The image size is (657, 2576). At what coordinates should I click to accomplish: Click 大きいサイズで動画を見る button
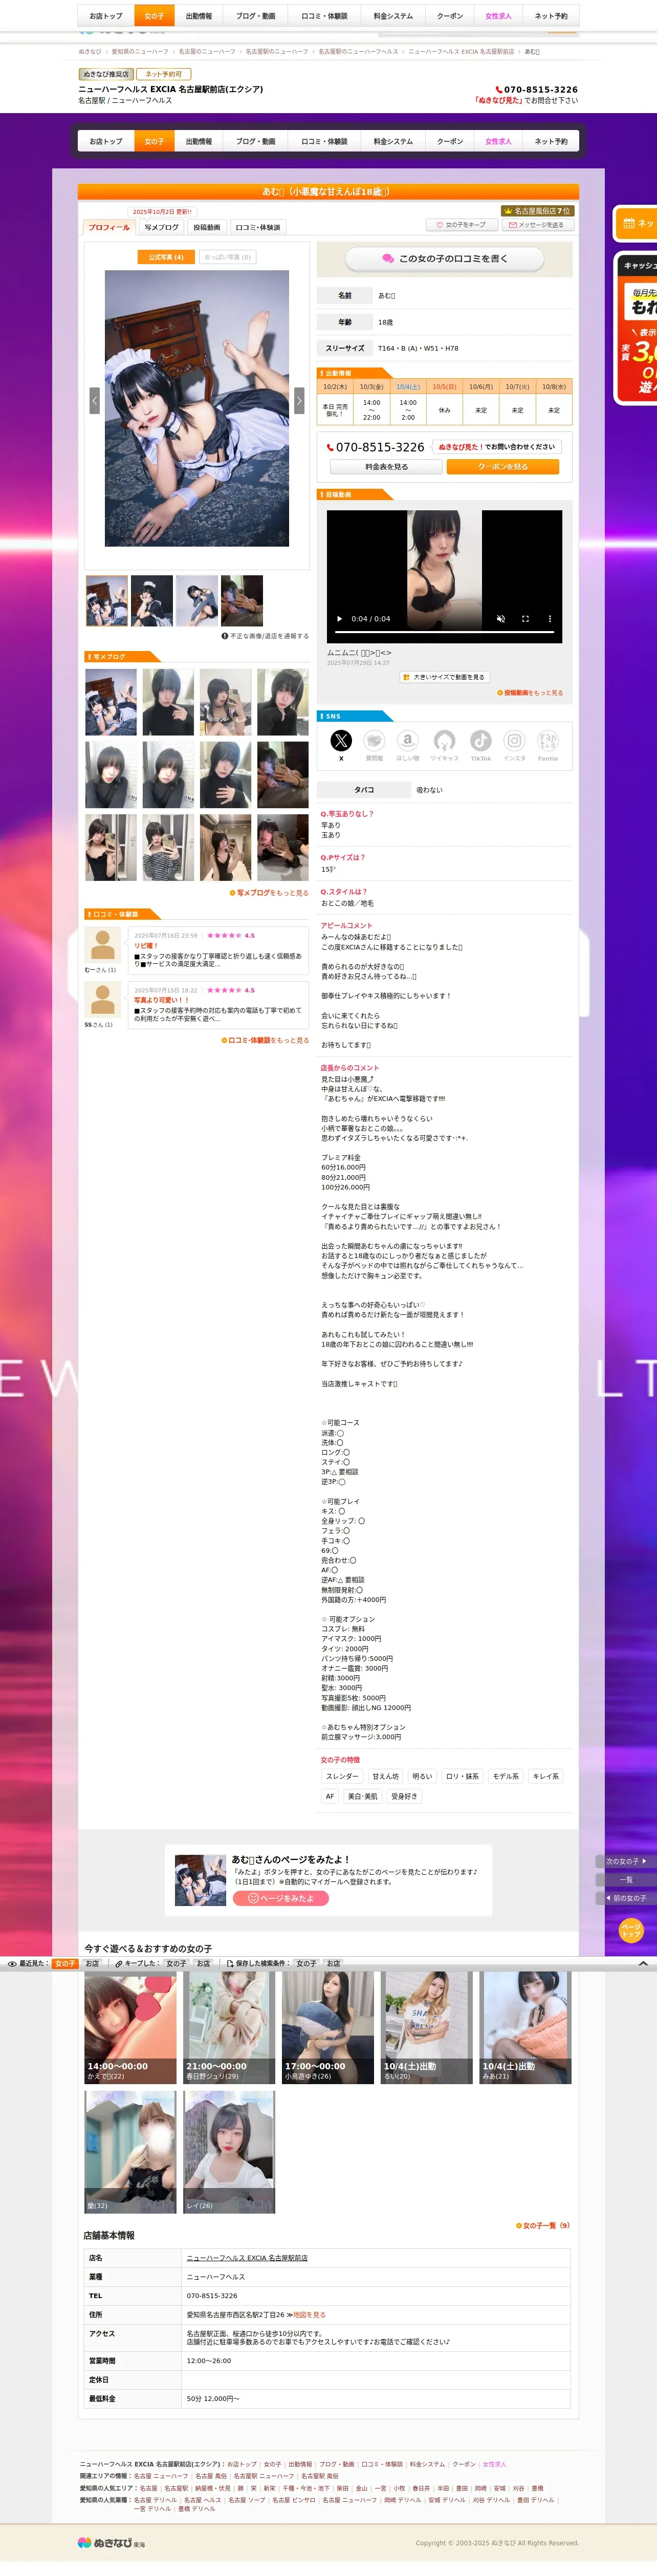[444, 677]
